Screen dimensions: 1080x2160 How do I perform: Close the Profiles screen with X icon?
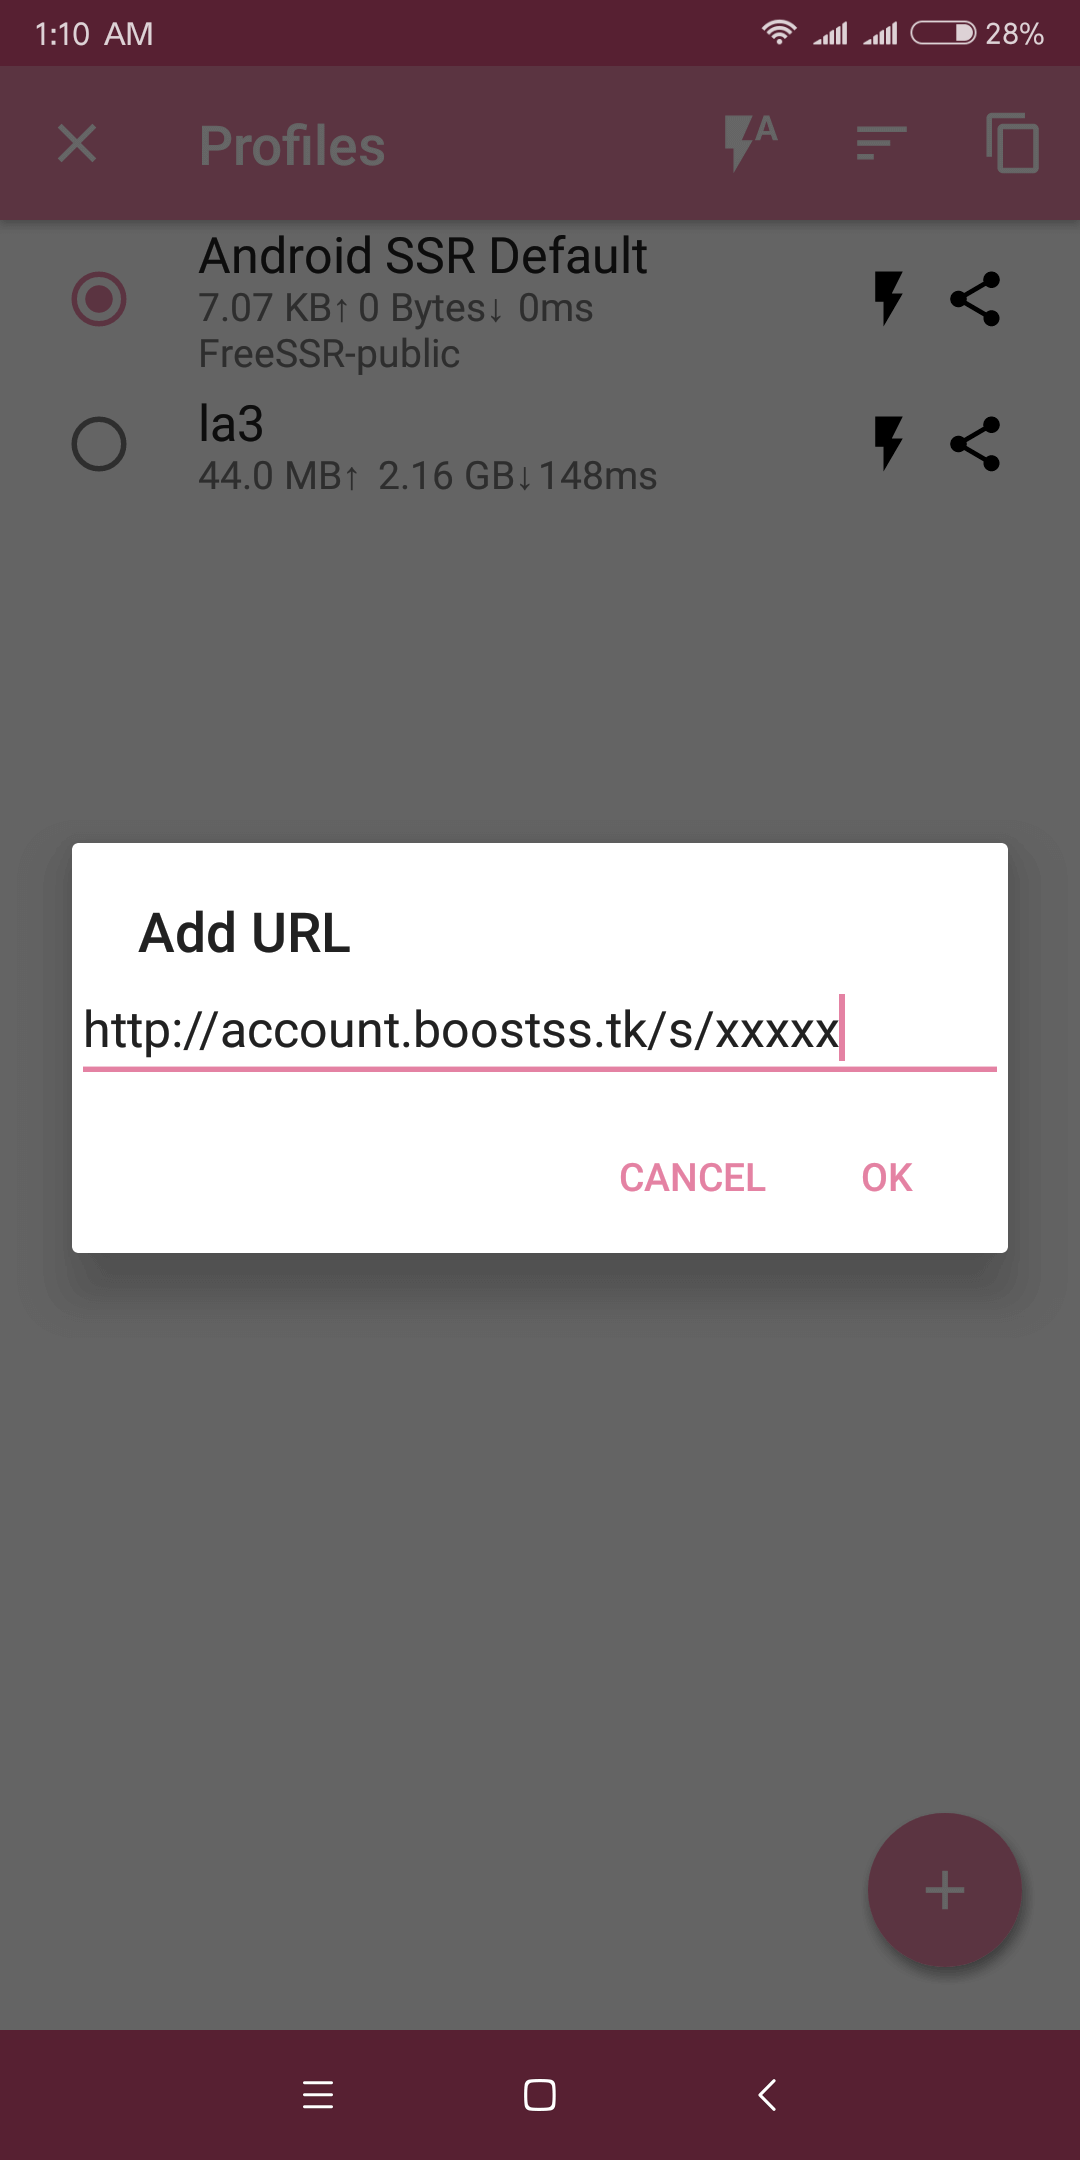(x=77, y=143)
